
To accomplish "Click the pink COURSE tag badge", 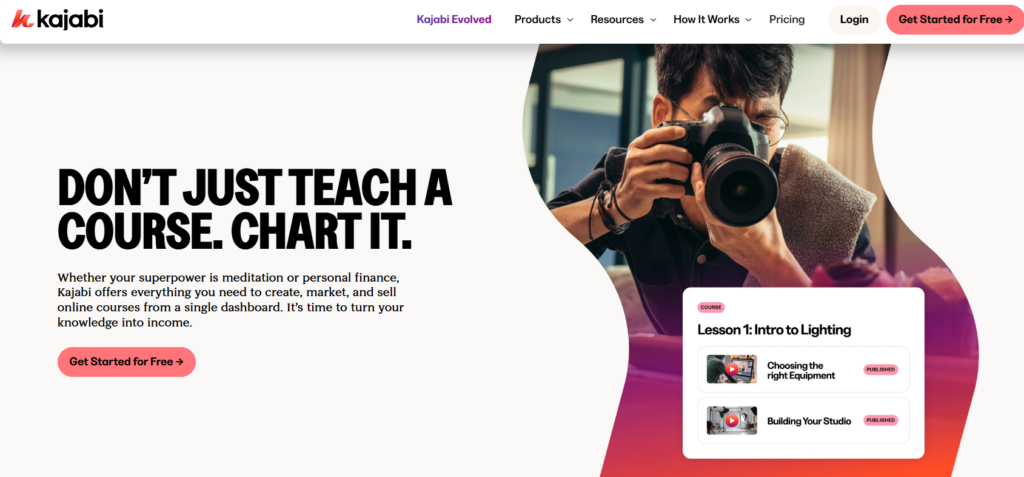I will pos(711,307).
